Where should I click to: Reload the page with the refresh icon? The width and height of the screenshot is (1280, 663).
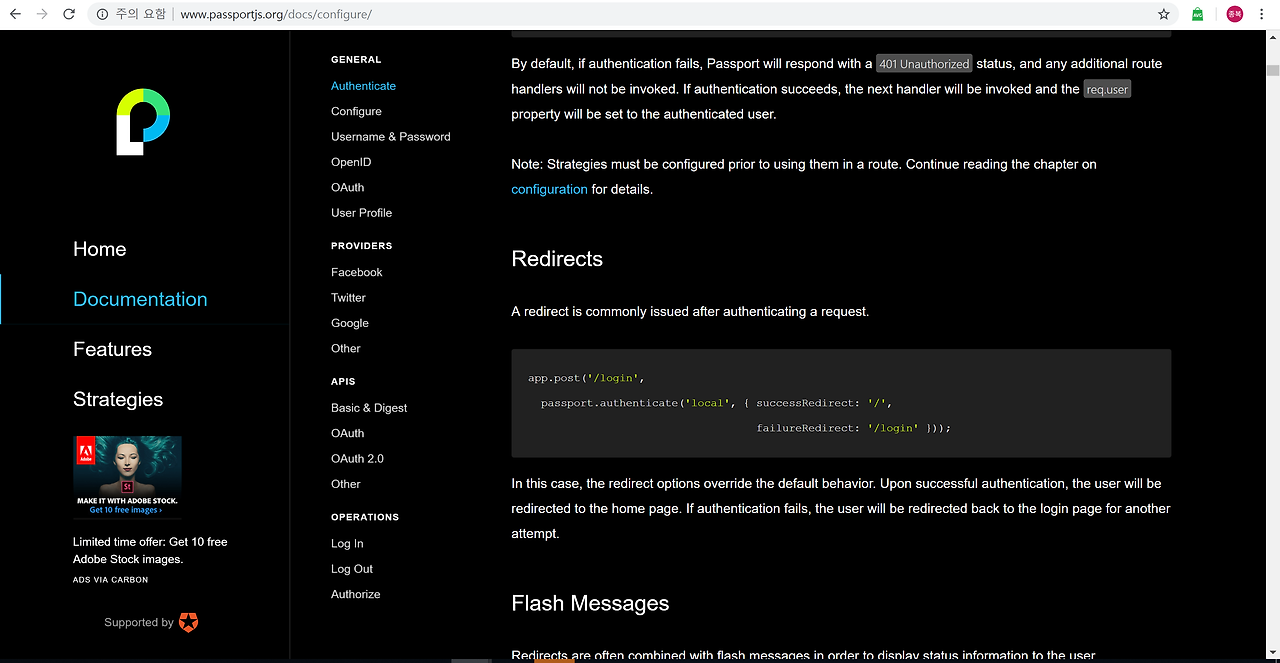[69, 14]
